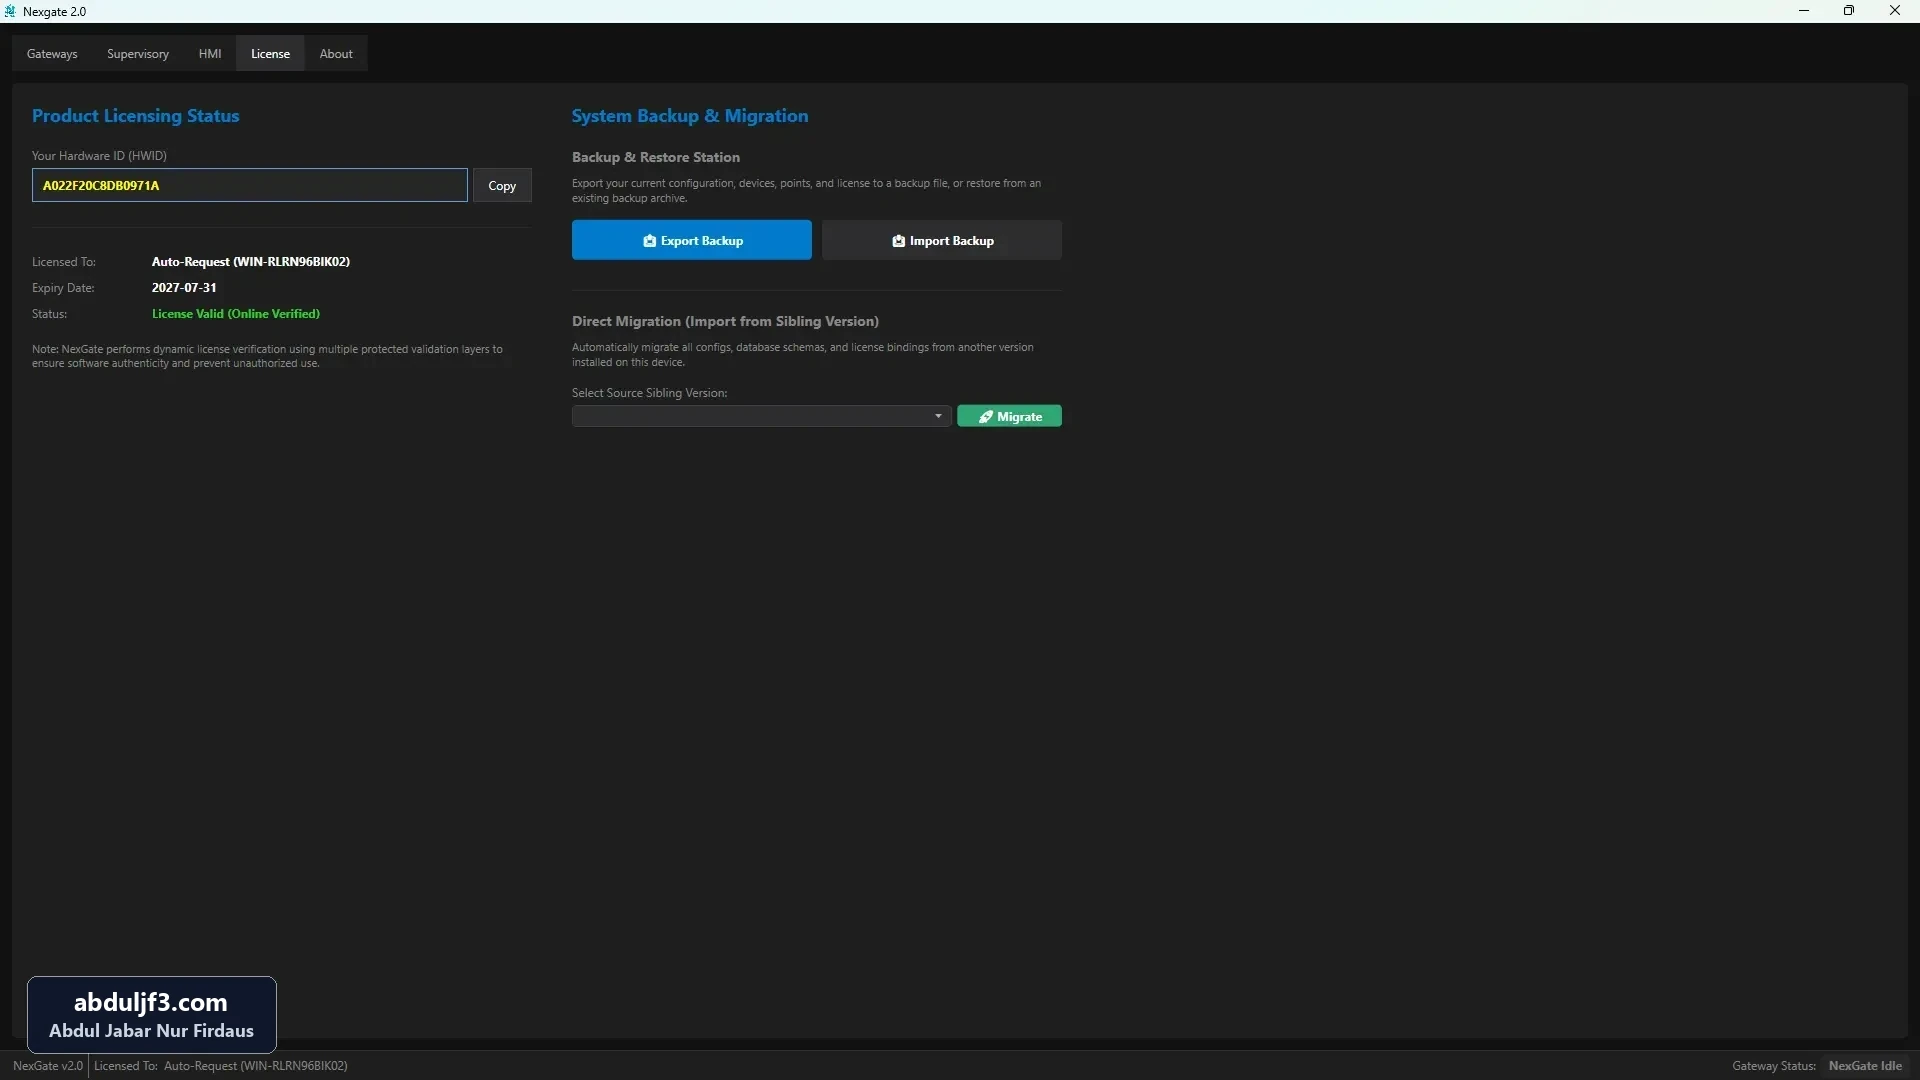Image resolution: width=1920 pixels, height=1080 pixels.
Task: Open the HMI tab
Action: (x=210, y=54)
